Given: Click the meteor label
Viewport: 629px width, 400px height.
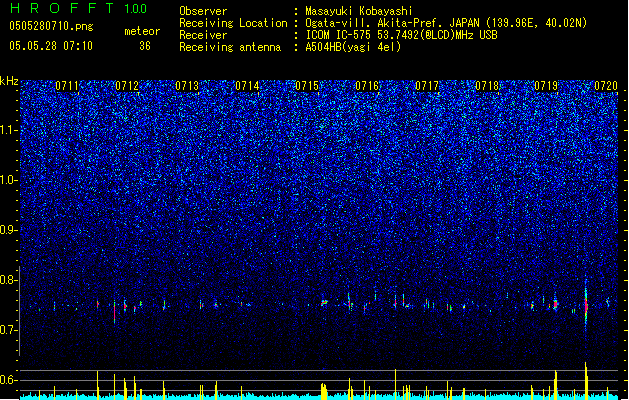Looking at the screenshot, I should (x=142, y=31).
